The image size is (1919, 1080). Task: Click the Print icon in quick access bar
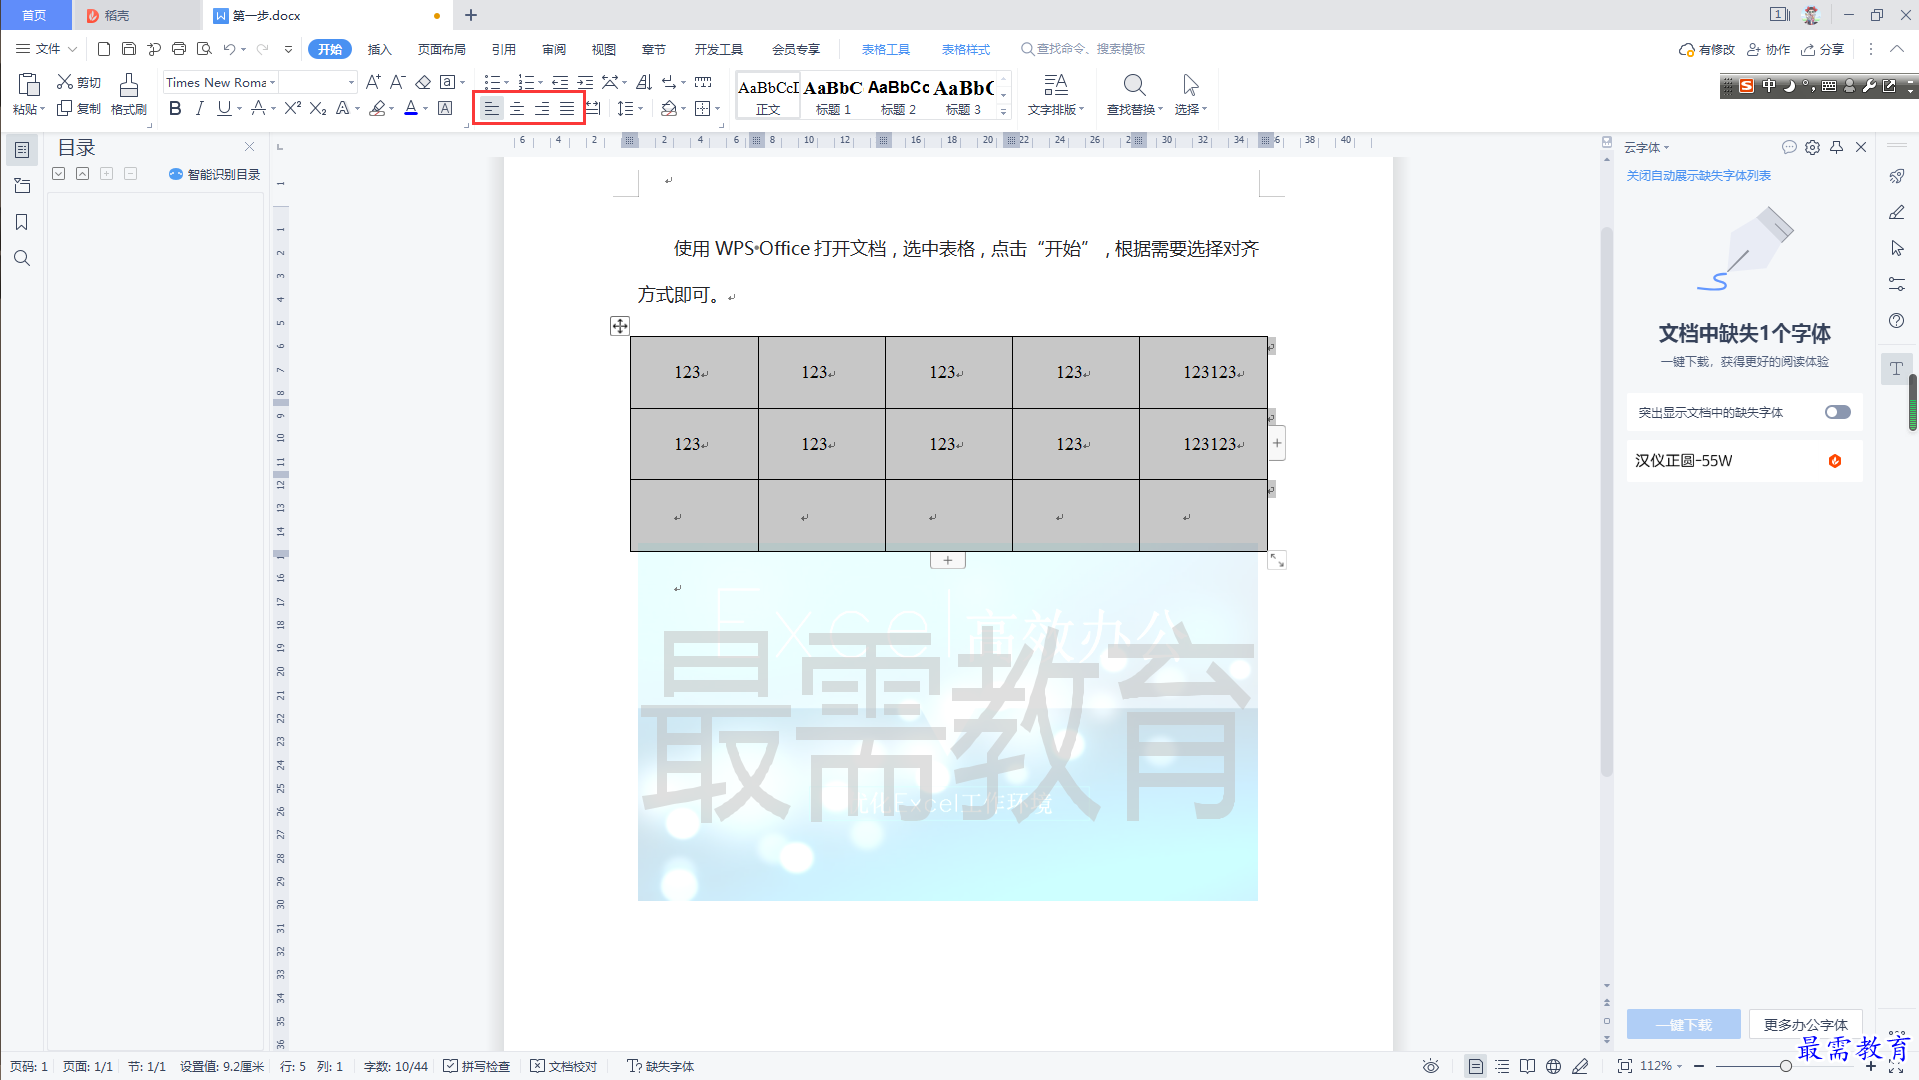(x=179, y=48)
